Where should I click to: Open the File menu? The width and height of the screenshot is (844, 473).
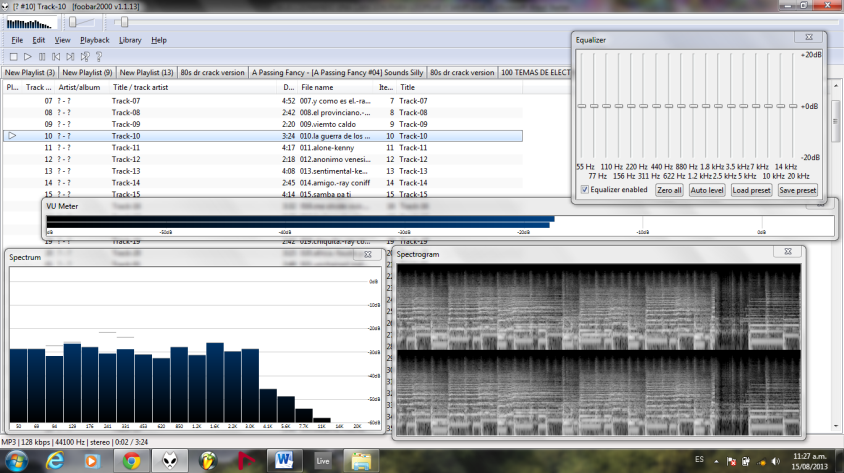tap(17, 40)
